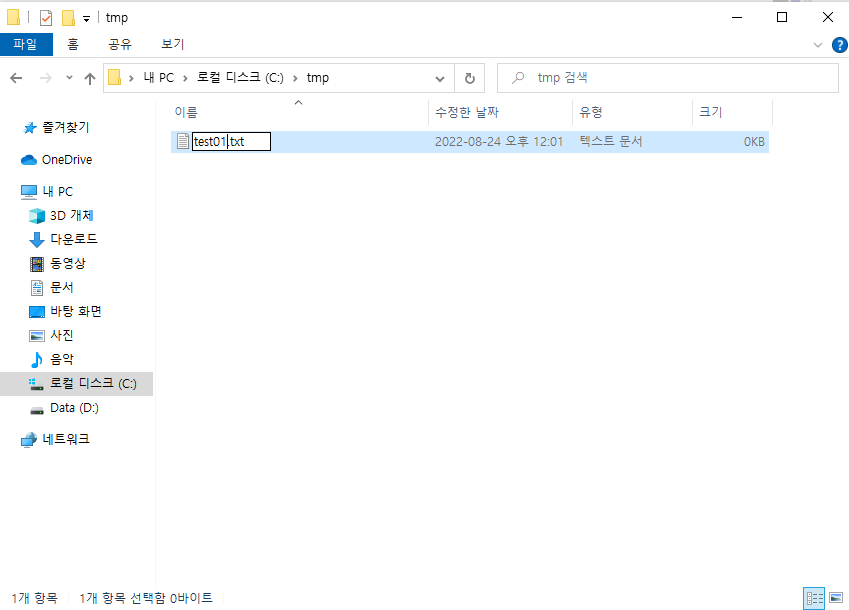Sort by the 수정한 날짜 column header

click(x=467, y=112)
